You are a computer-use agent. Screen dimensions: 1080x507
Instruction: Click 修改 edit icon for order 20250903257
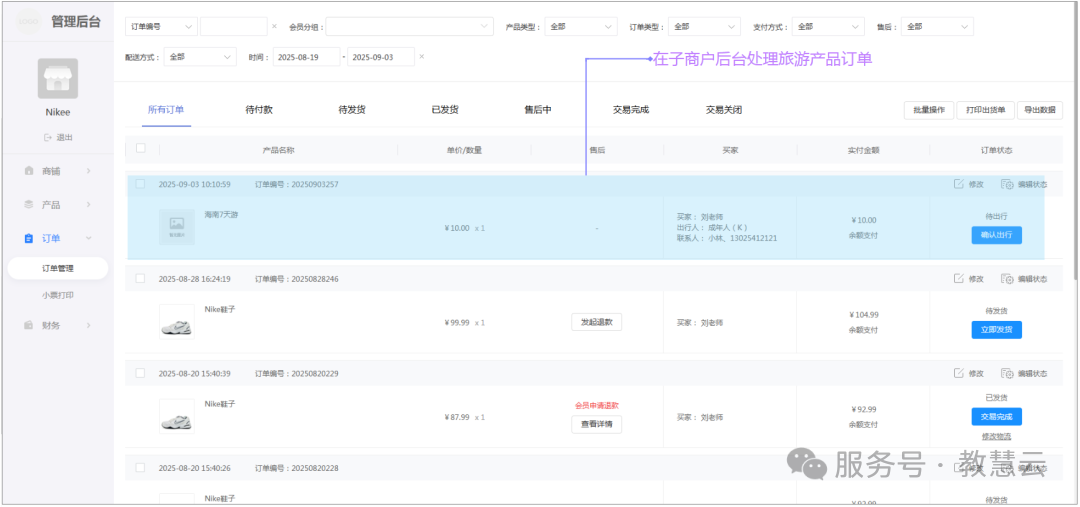click(959, 184)
